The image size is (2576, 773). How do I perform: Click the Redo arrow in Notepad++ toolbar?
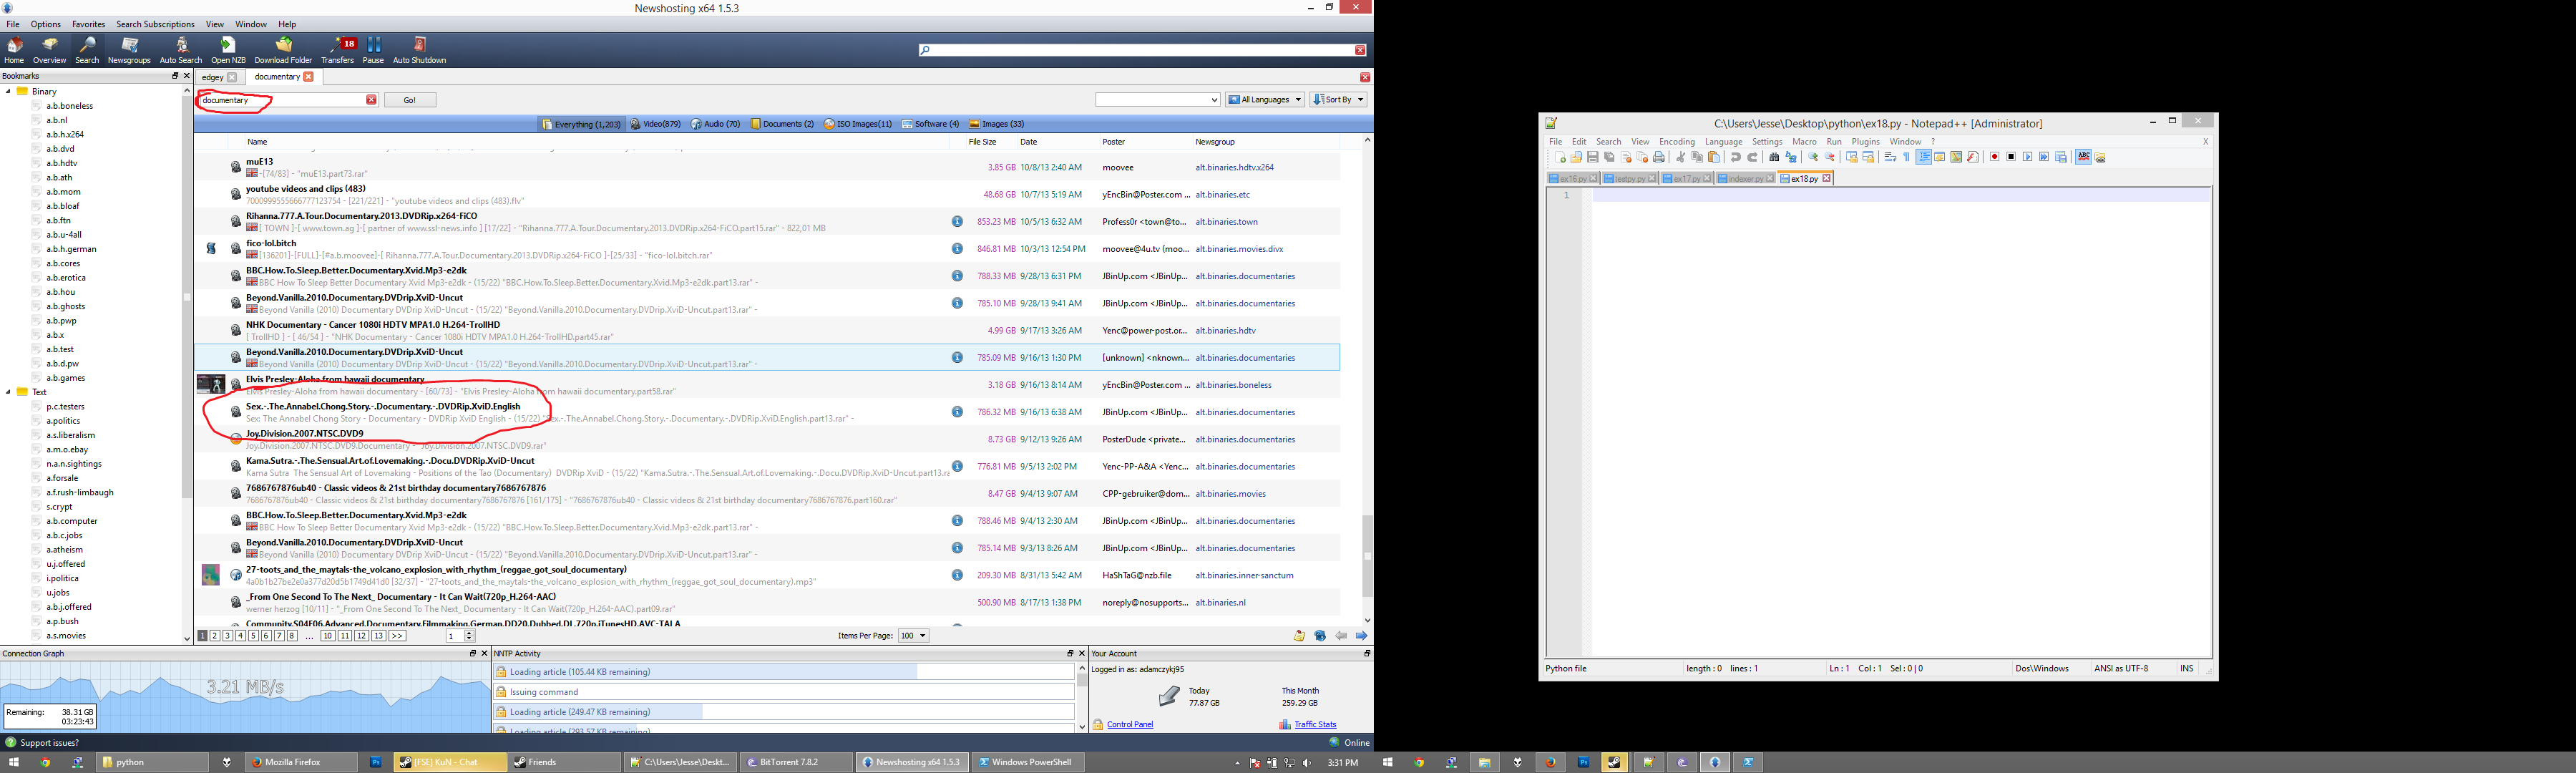tap(1752, 157)
